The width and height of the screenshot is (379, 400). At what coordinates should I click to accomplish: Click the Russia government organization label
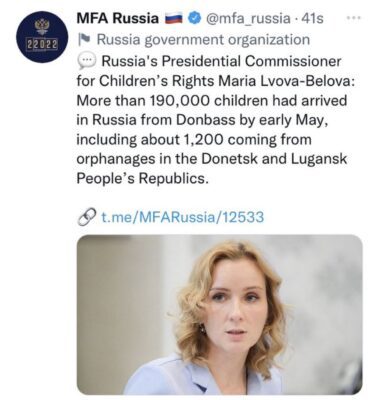(x=203, y=40)
